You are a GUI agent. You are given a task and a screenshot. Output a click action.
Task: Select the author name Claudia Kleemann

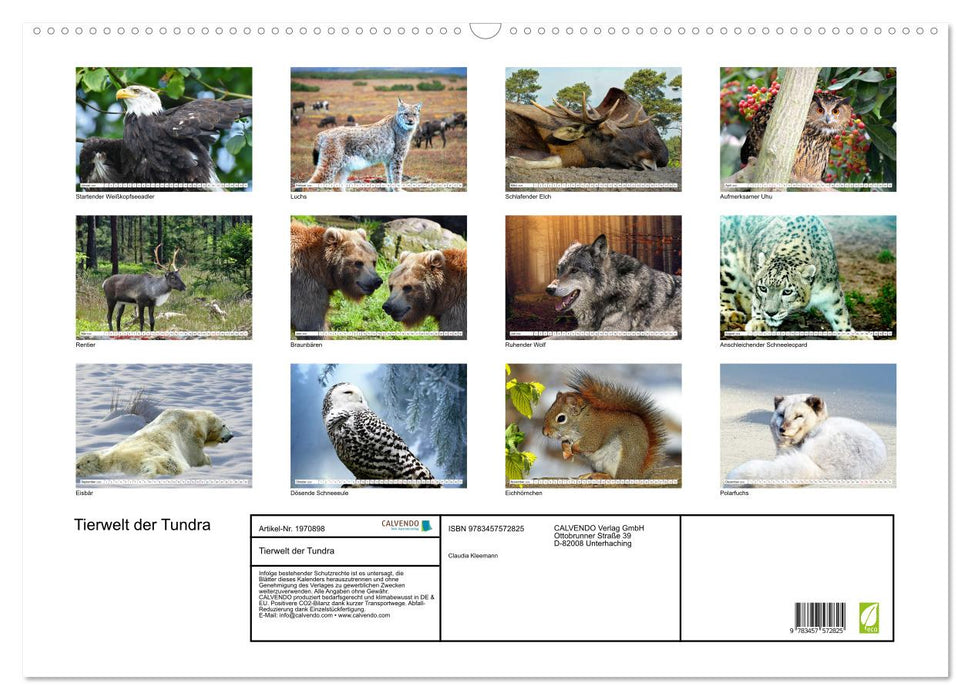[x=474, y=555]
